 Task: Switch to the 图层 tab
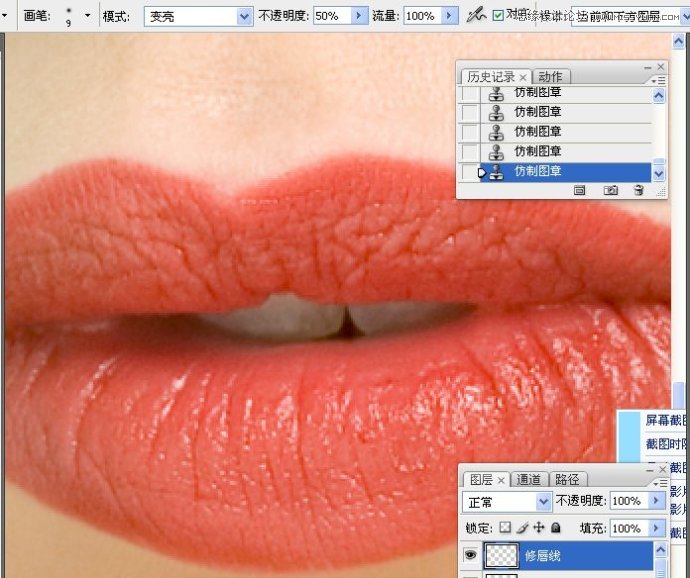(481, 480)
